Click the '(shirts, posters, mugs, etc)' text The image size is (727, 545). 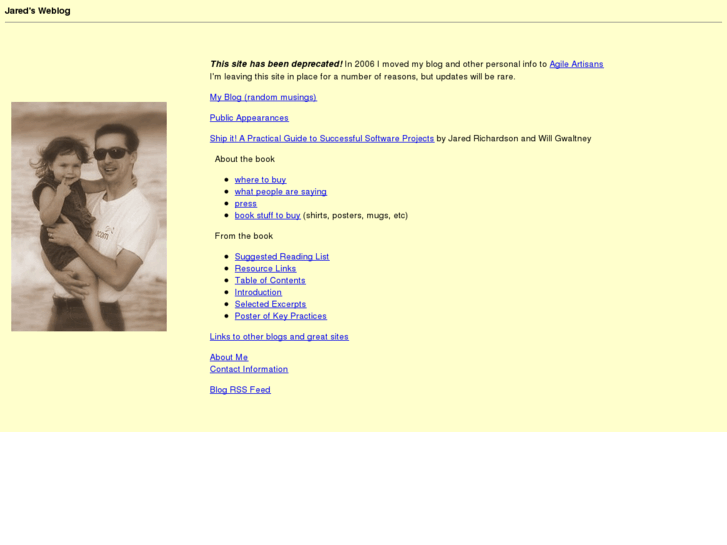(355, 215)
